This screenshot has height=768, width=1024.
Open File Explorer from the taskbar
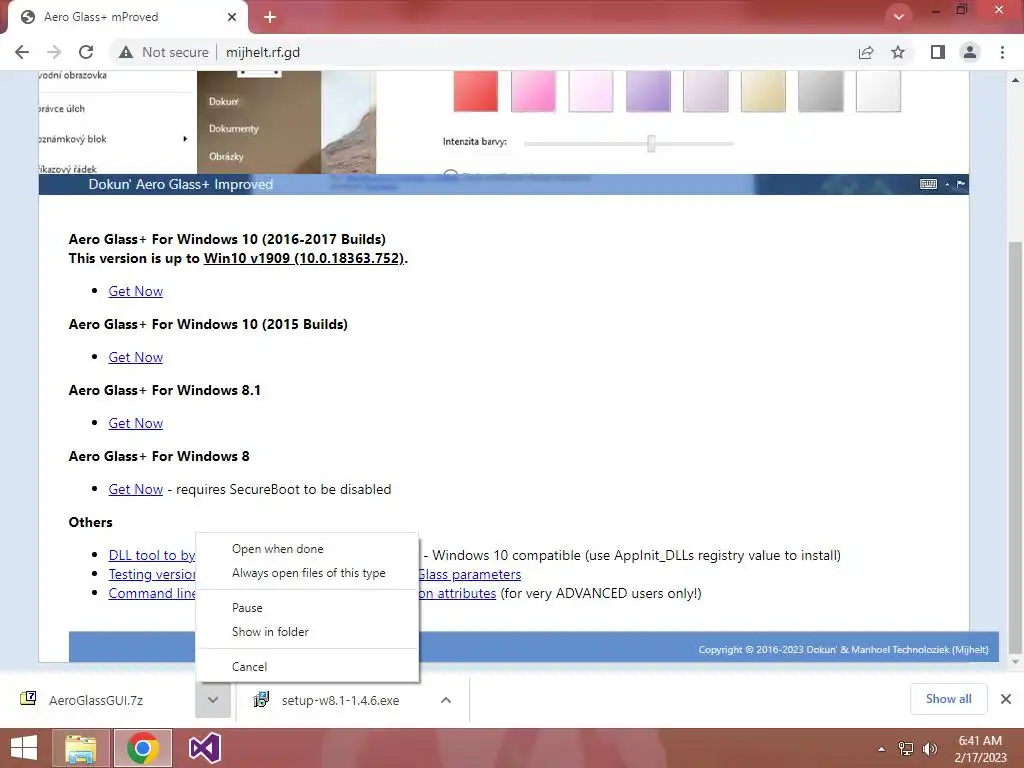coord(81,748)
